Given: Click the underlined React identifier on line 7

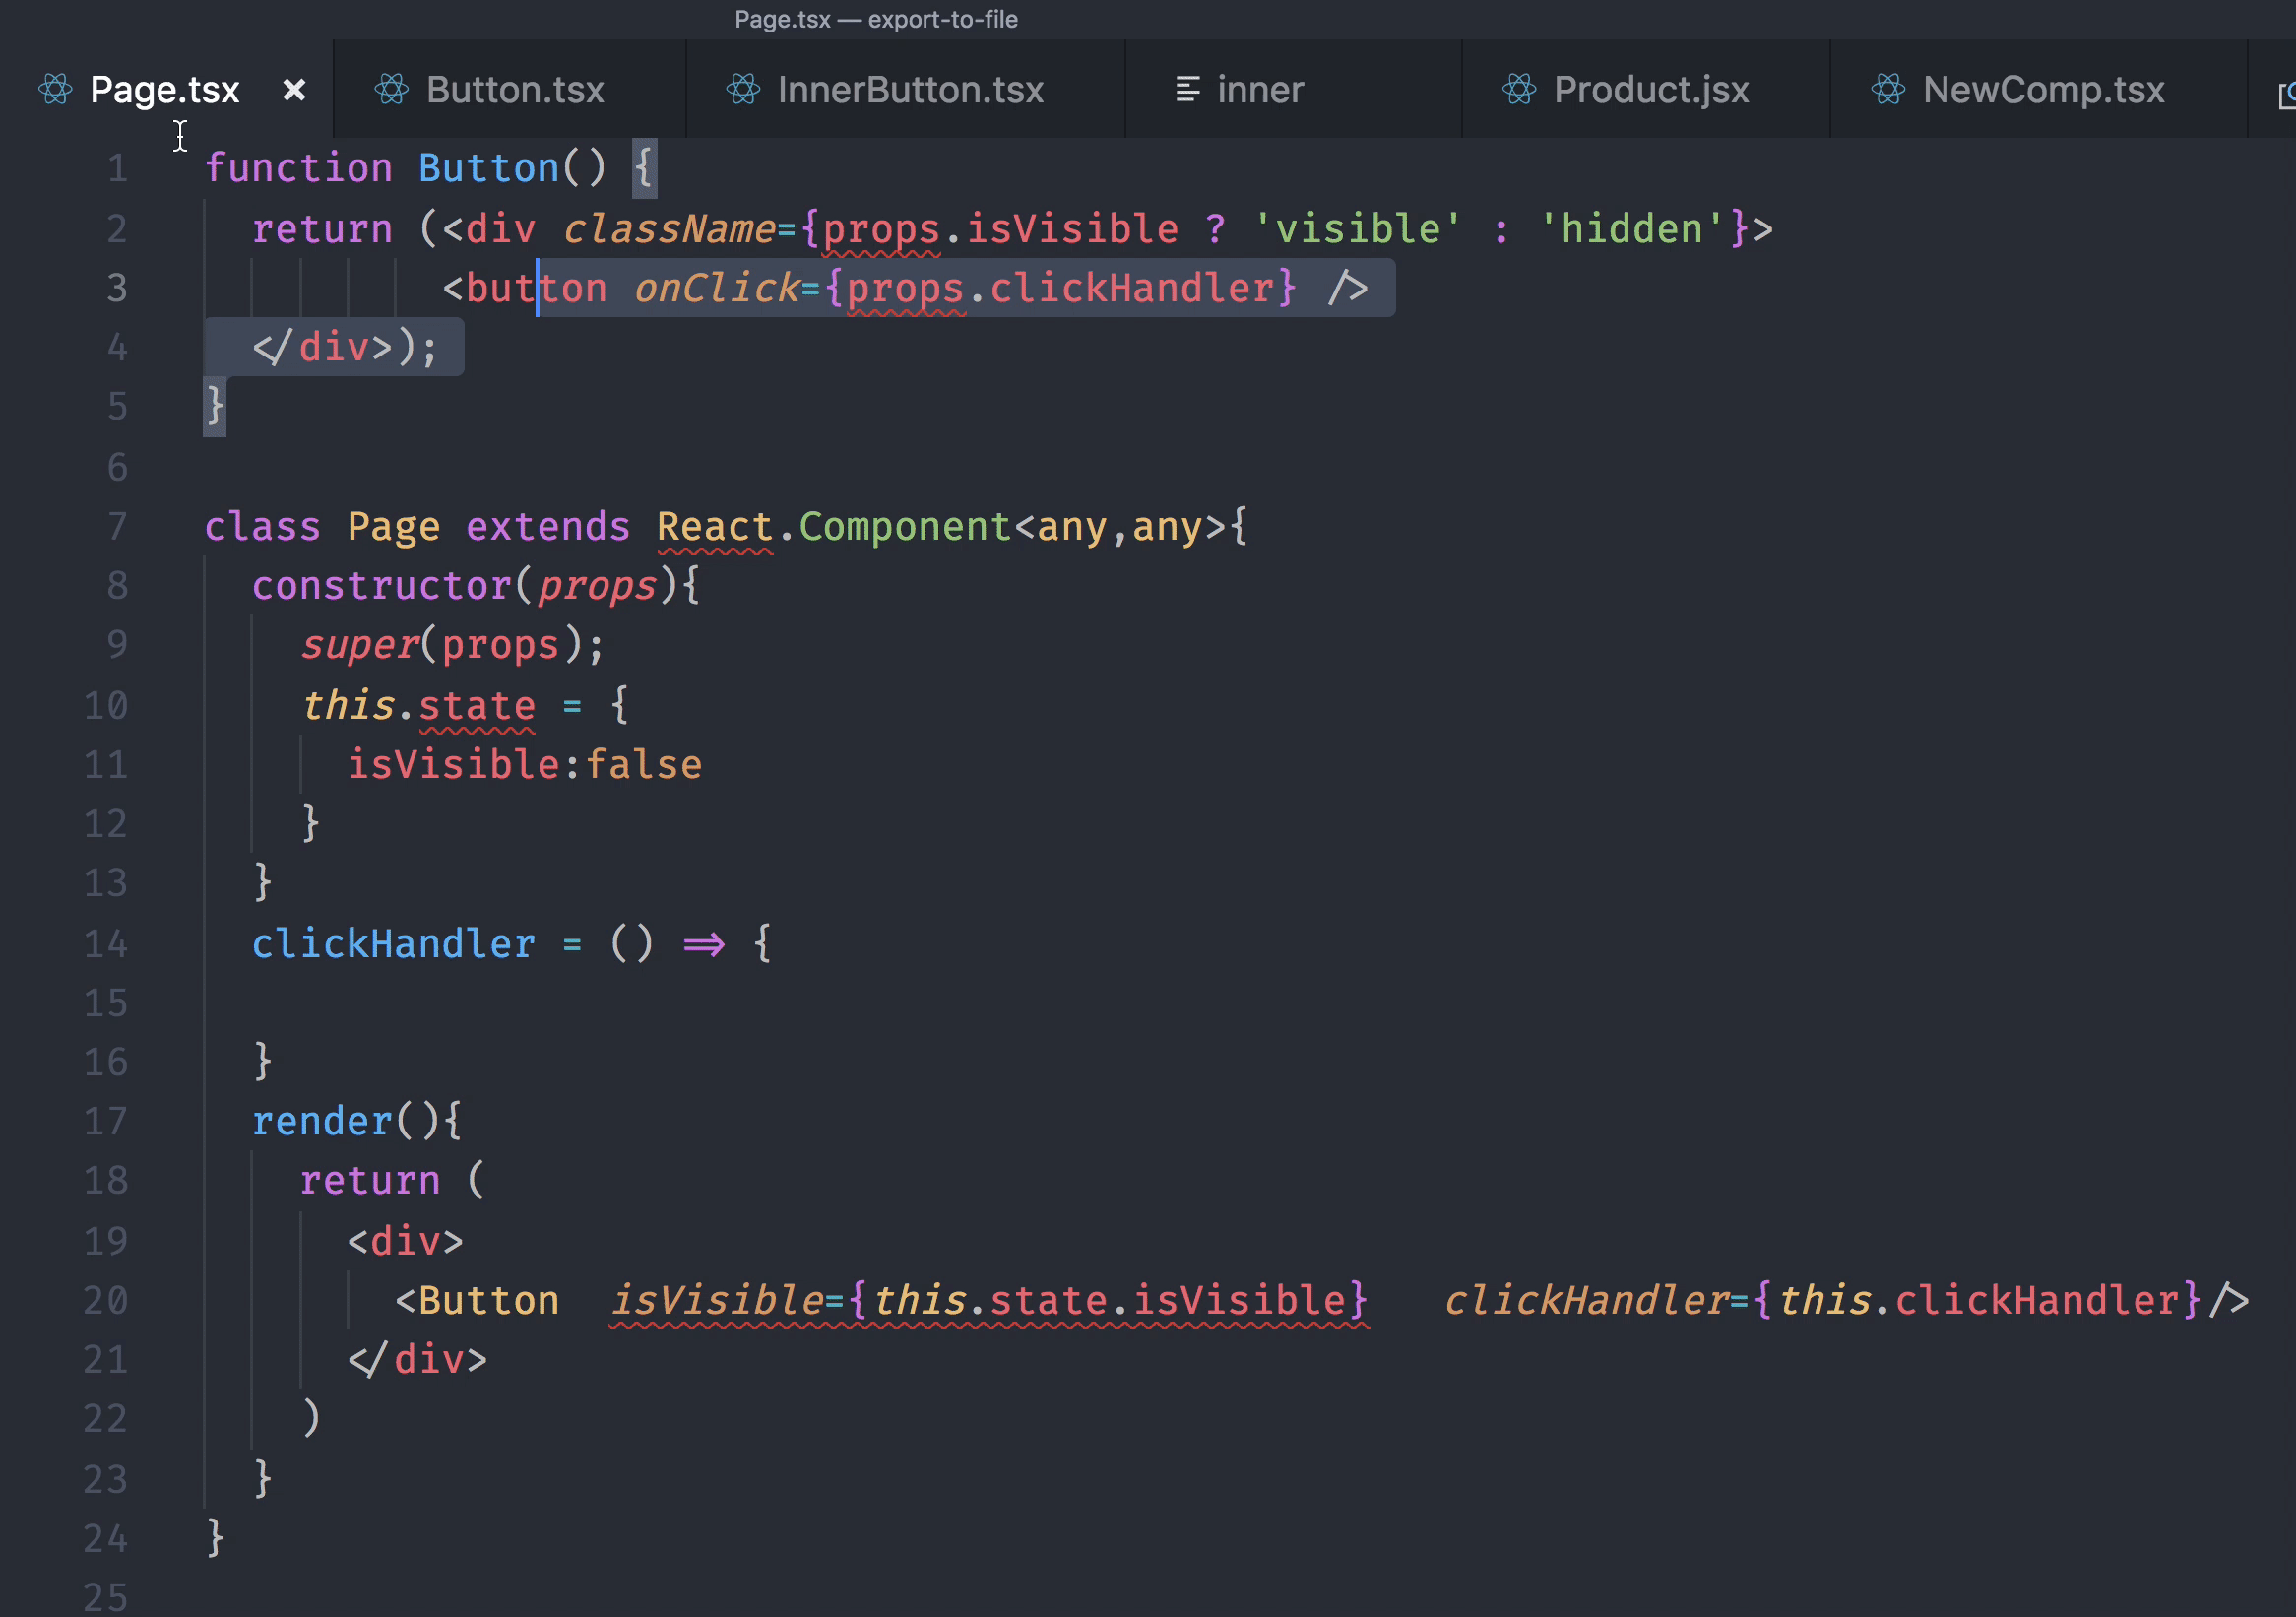Looking at the screenshot, I should (x=714, y=526).
